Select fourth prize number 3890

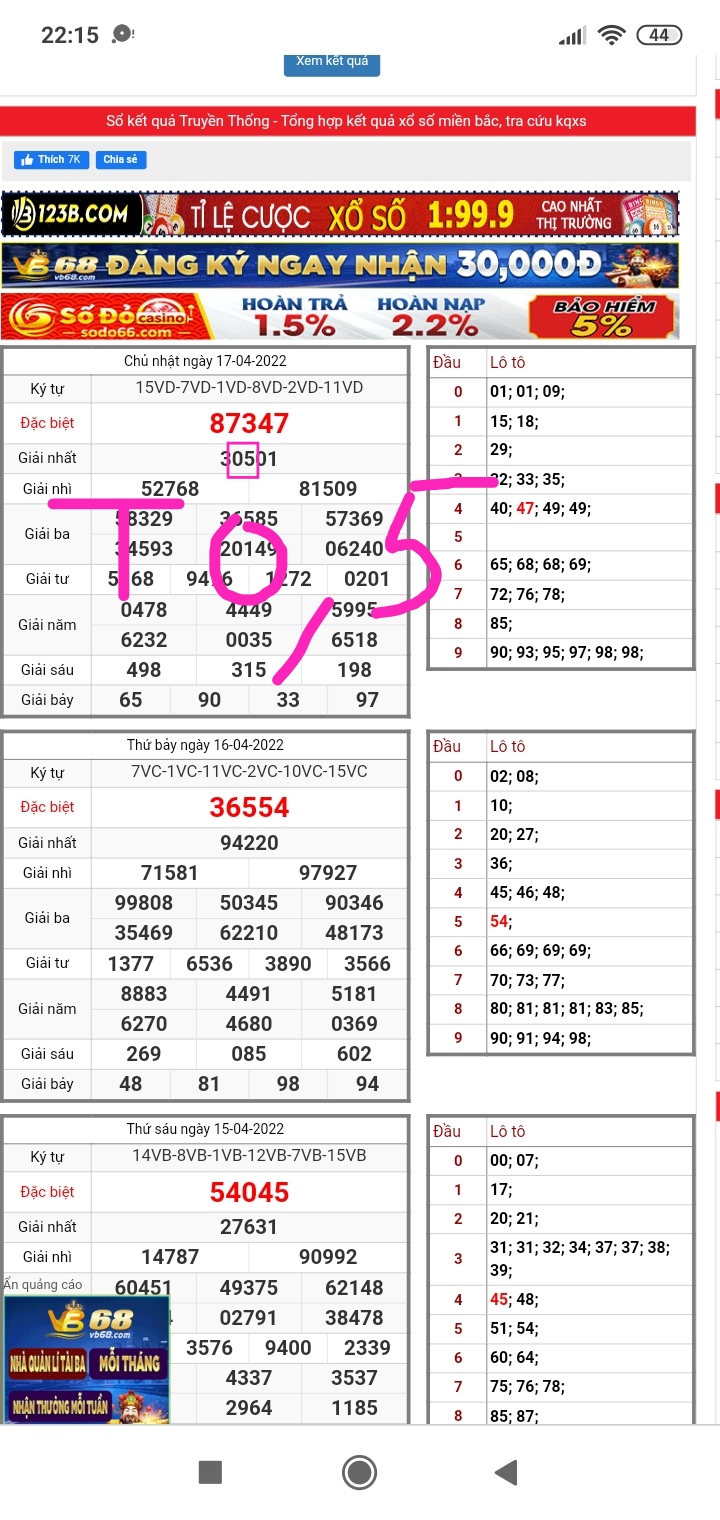point(288,964)
